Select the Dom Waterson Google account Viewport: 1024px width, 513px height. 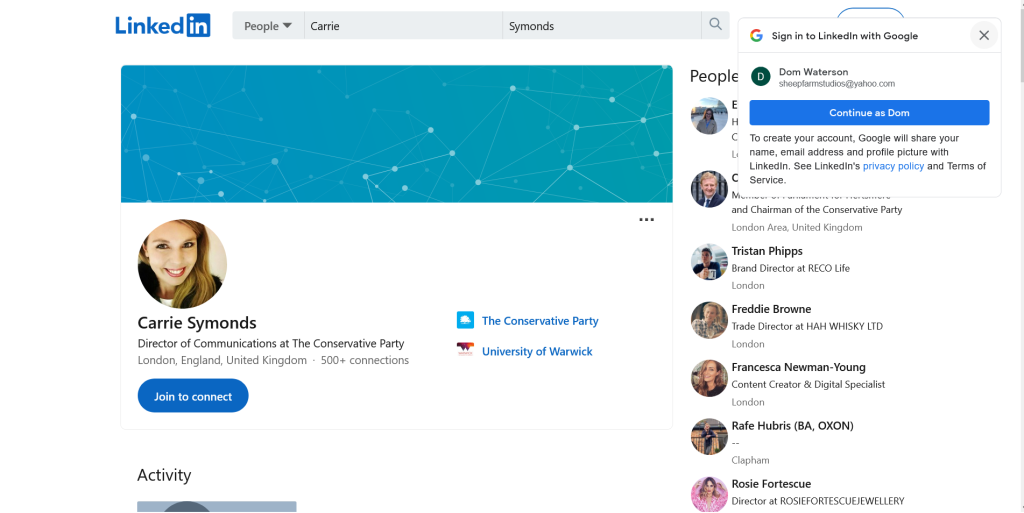(x=869, y=77)
